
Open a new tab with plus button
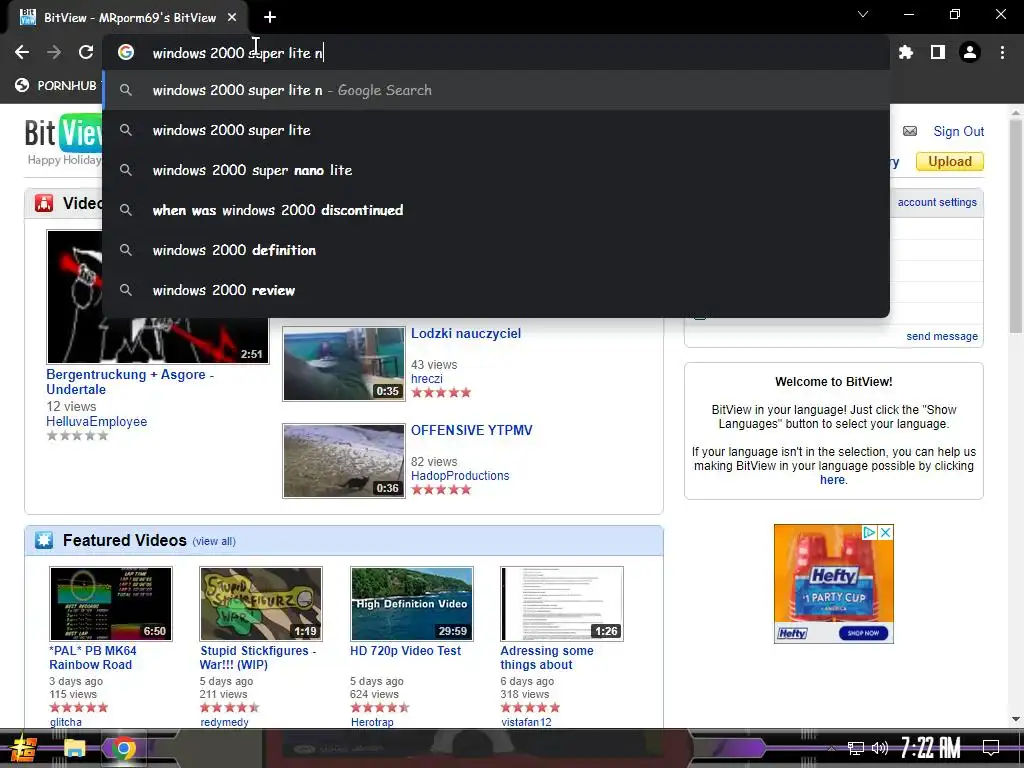[x=270, y=18]
